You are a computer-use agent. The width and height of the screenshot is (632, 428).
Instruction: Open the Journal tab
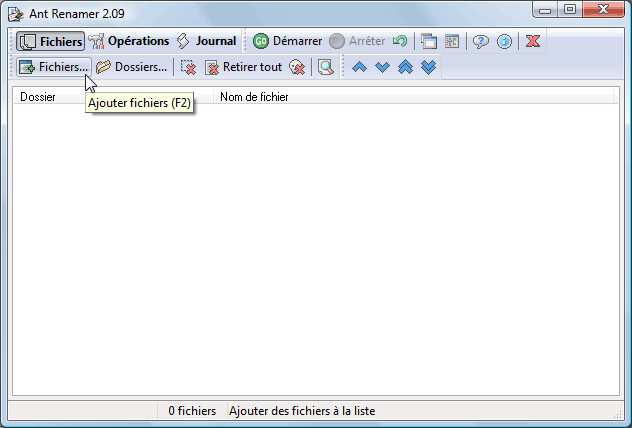(x=207, y=41)
